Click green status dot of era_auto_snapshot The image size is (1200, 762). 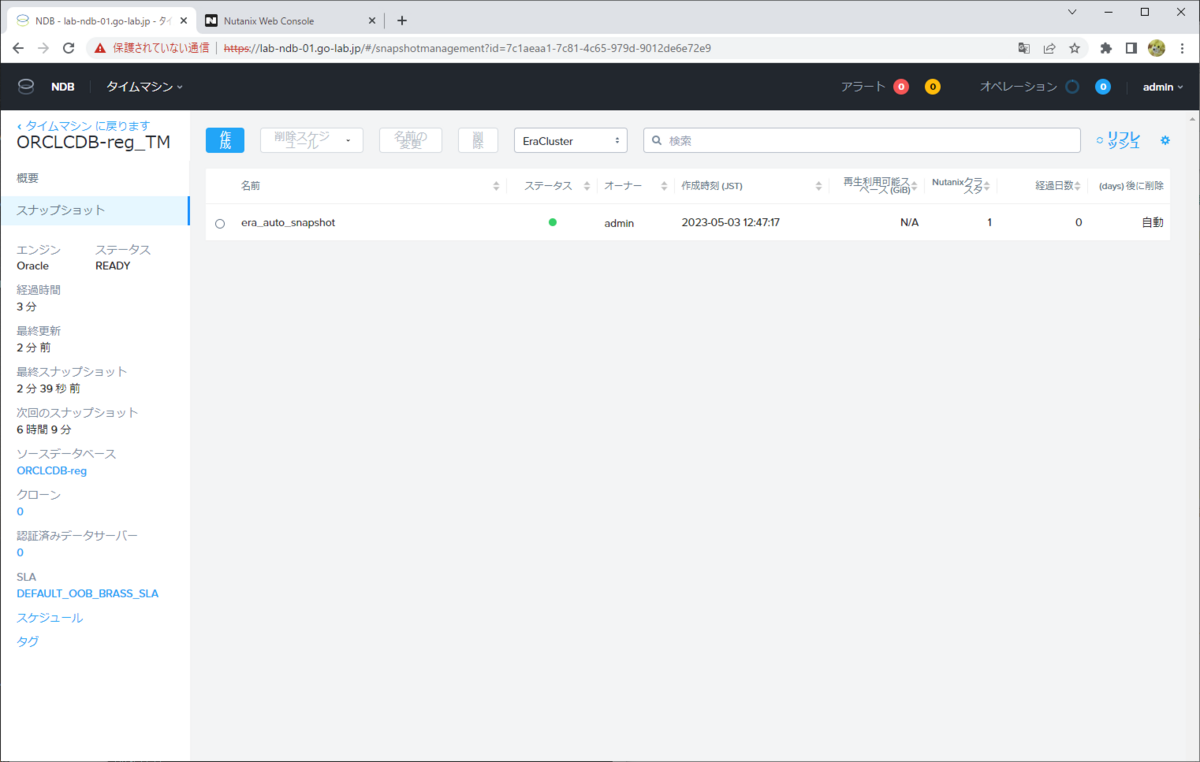click(x=552, y=222)
